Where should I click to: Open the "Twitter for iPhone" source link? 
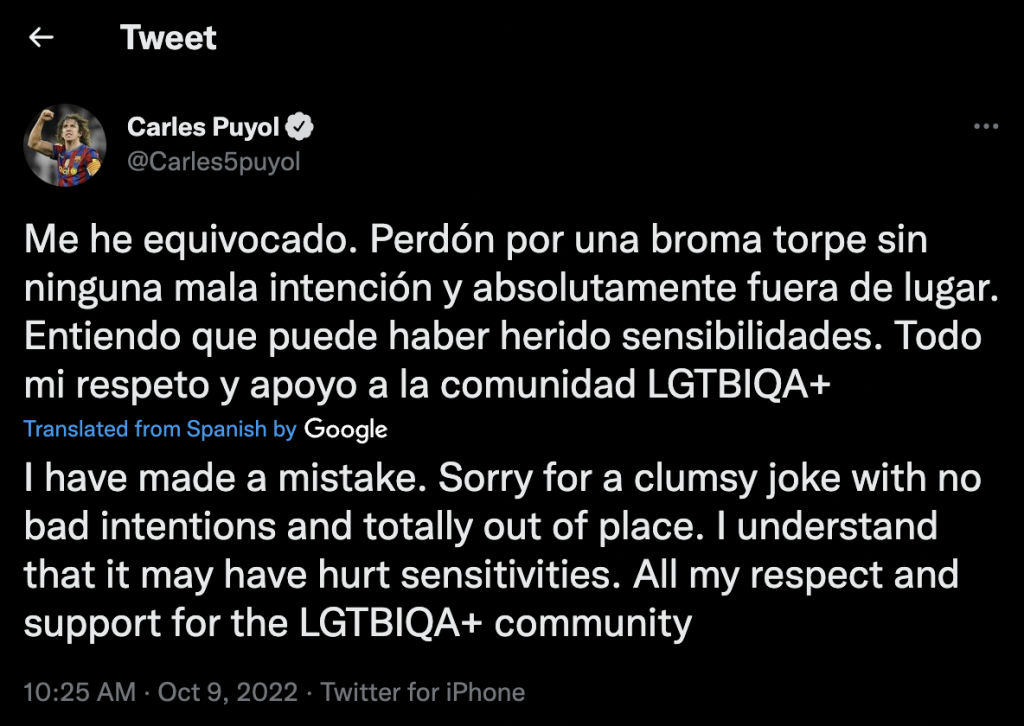point(423,692)
